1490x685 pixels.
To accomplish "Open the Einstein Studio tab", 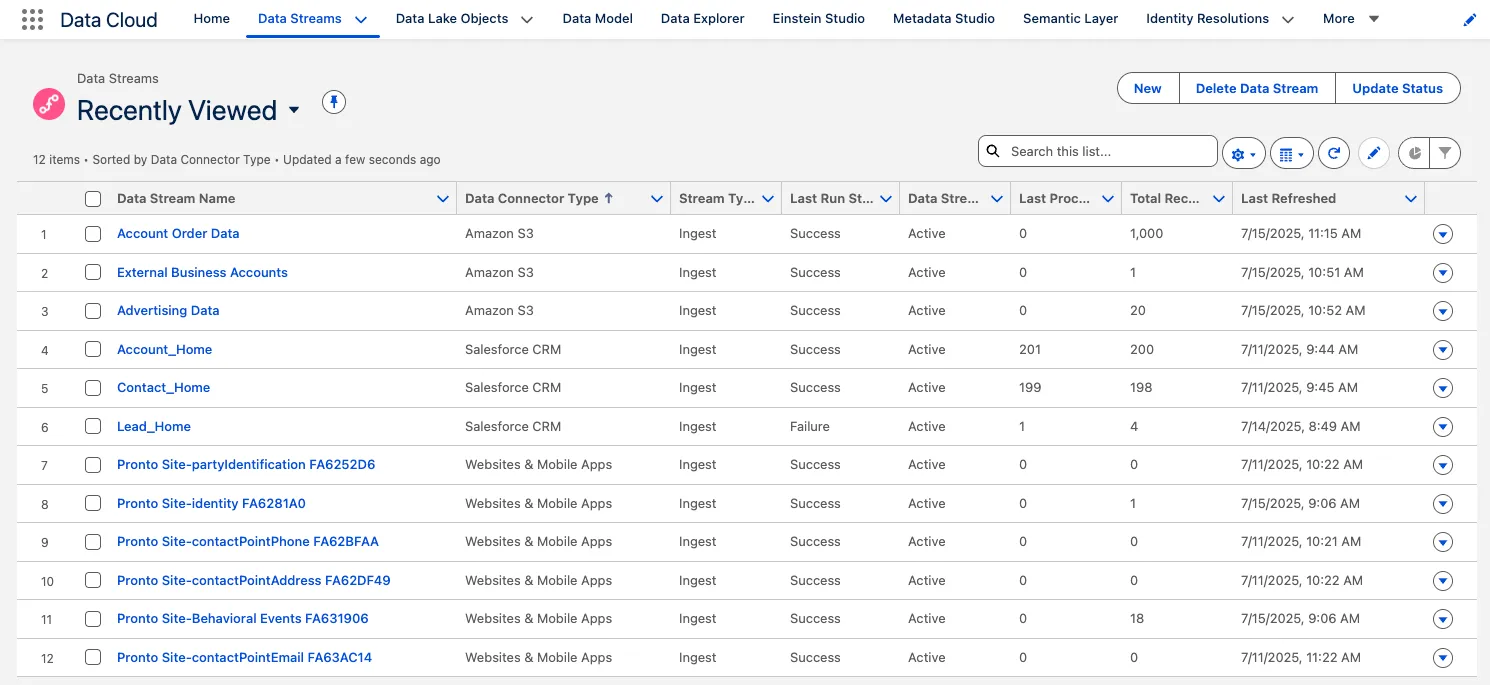I will click(818, 19).
